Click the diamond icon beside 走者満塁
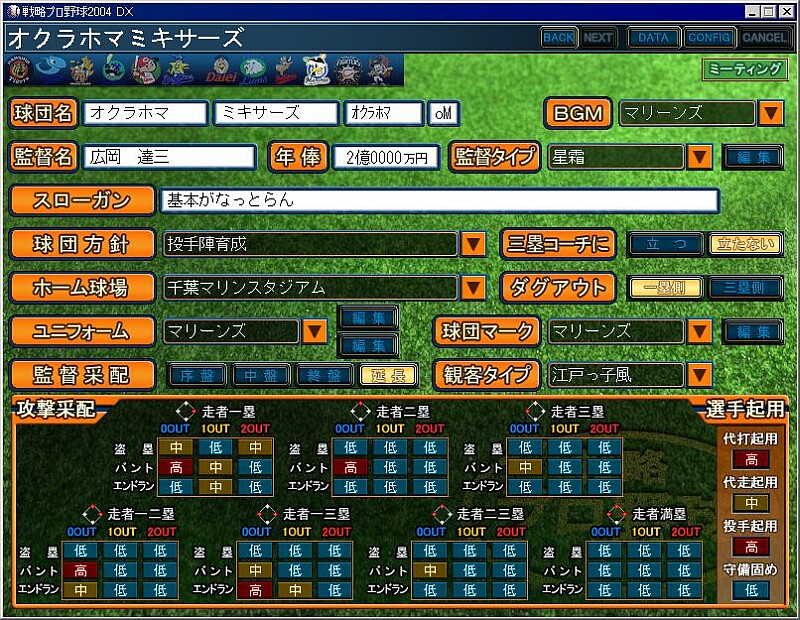 [x=616, y=514]
